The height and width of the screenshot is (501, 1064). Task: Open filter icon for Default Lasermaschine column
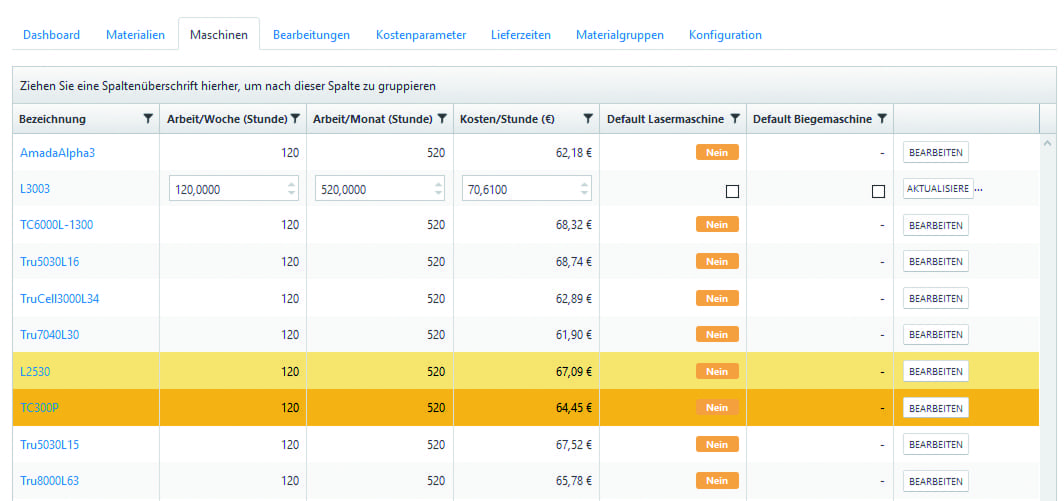[x=735, y=119]
